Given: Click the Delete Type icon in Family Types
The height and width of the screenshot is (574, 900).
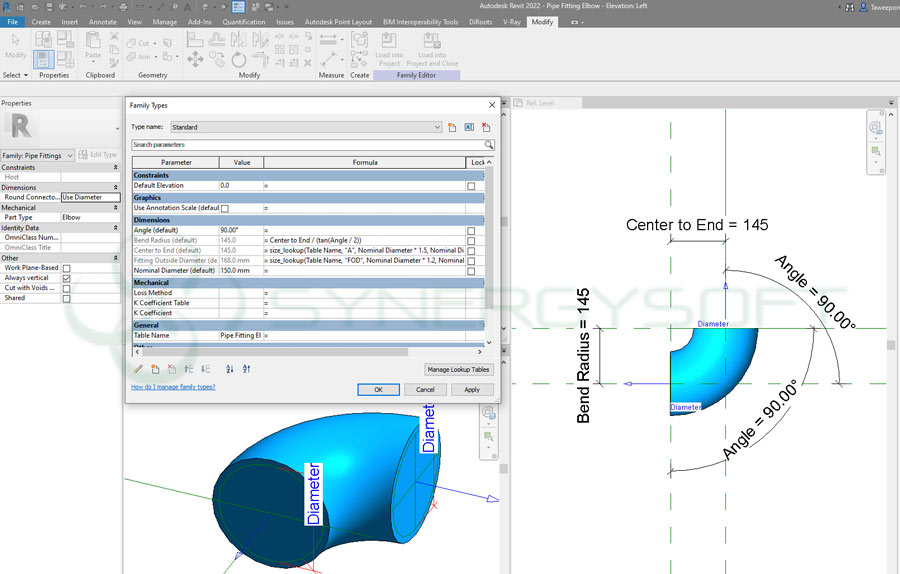Looking at the screenshot, I should pos(486,128).
